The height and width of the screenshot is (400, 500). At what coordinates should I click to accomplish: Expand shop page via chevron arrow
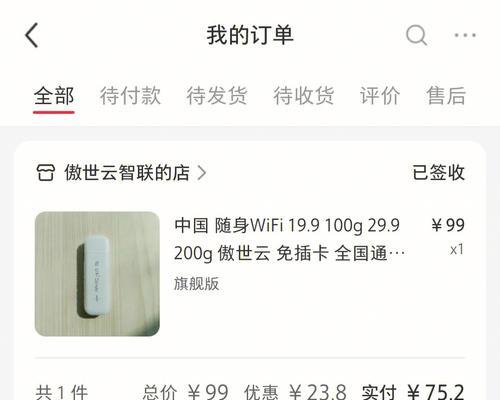click(x=202, y=173)
